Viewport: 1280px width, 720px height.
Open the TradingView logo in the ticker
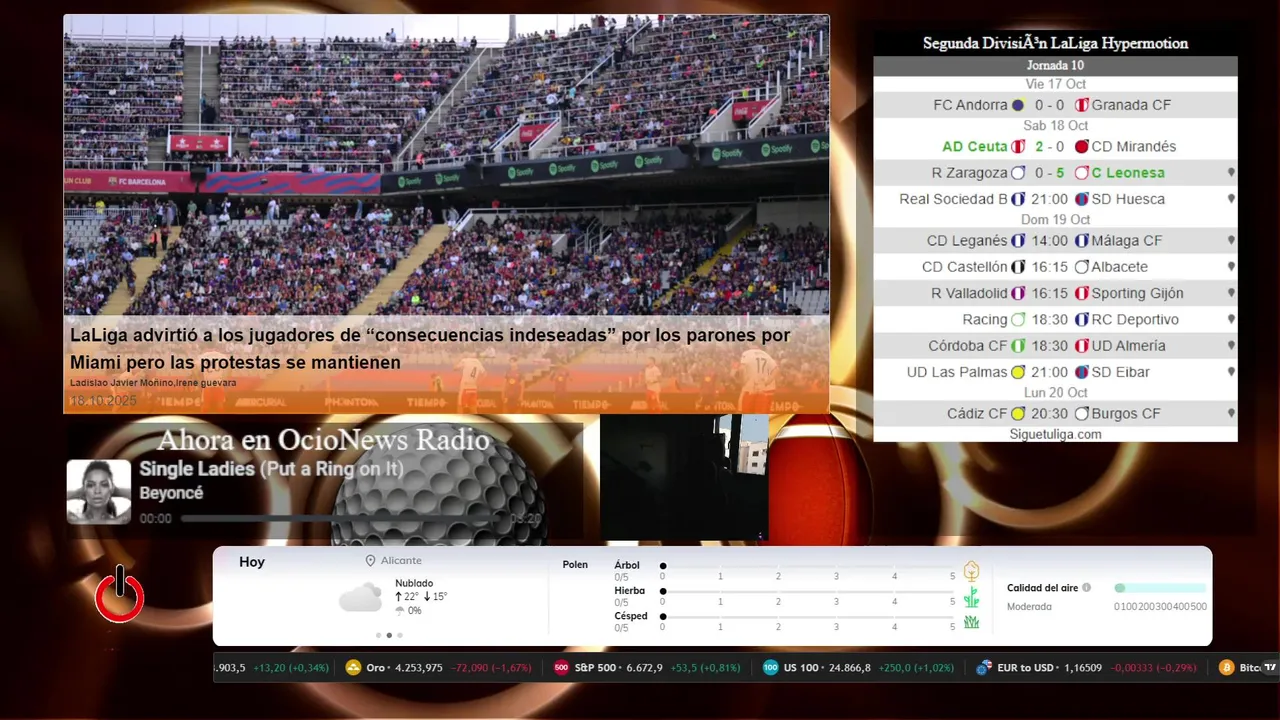pyautogui.click(x=1270, y=668)
